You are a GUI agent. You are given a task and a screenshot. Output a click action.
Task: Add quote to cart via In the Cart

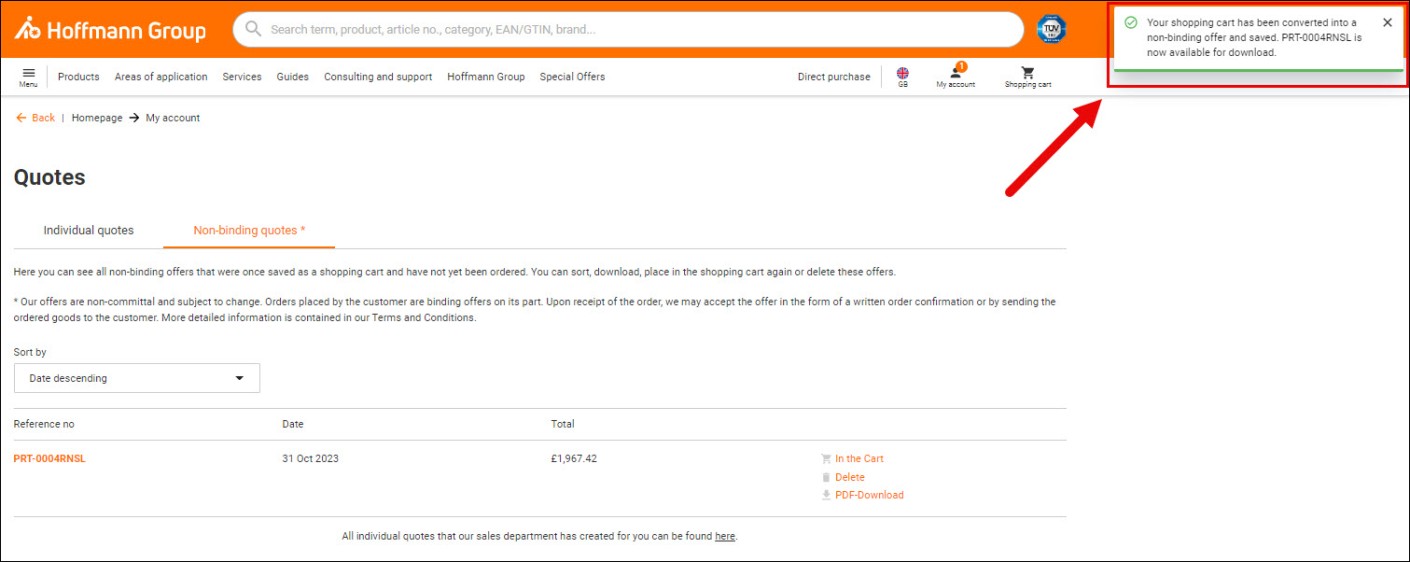tap(858, 459)
